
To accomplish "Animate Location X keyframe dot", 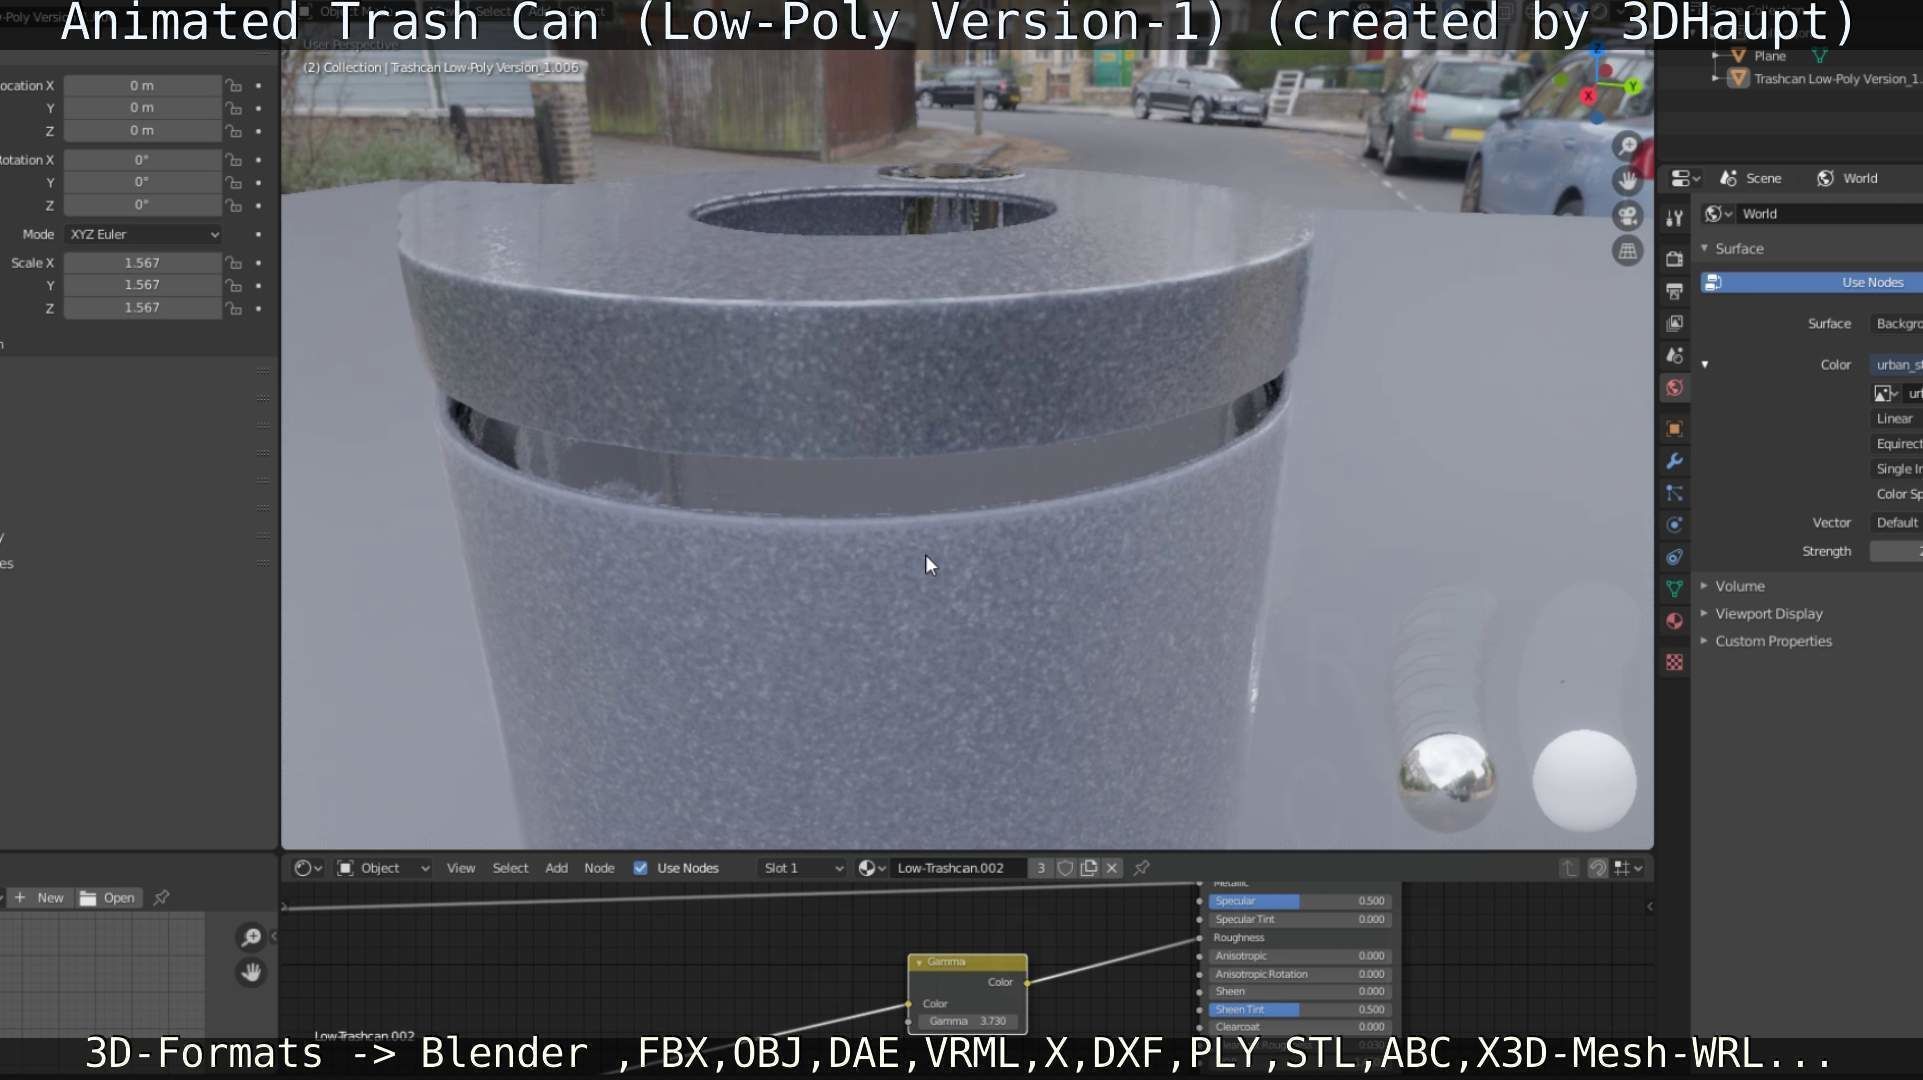I will point(259,86).
